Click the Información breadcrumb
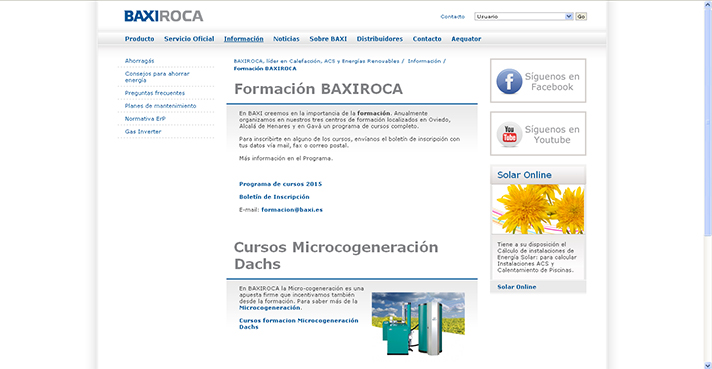The width and height of the screenshot is (712, 369). tap(424, 61)
